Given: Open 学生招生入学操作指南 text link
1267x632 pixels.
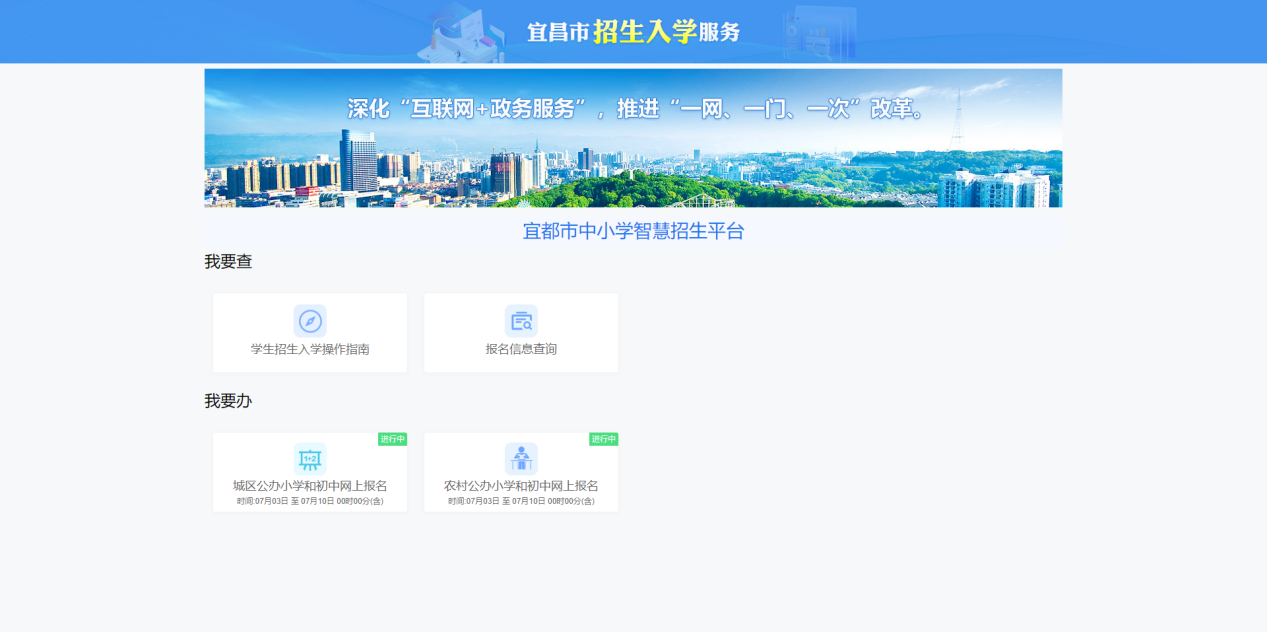Looking at the screenshot, I should [310, 349].
